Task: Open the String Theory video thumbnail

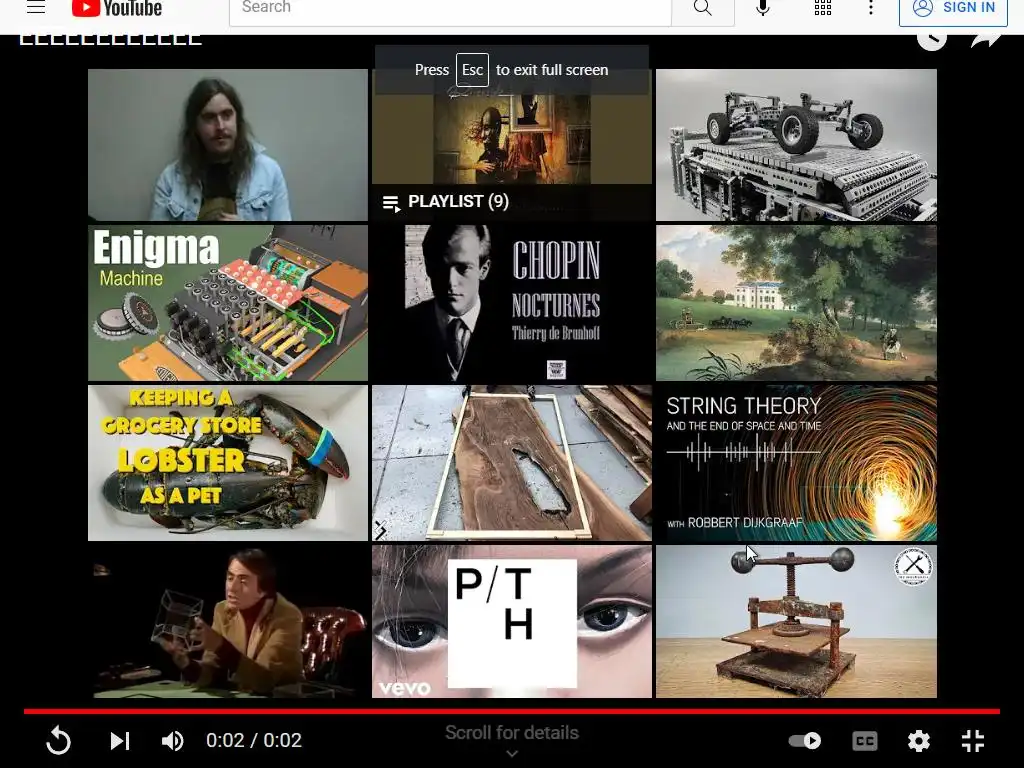Action: click(x=796, y=463)
